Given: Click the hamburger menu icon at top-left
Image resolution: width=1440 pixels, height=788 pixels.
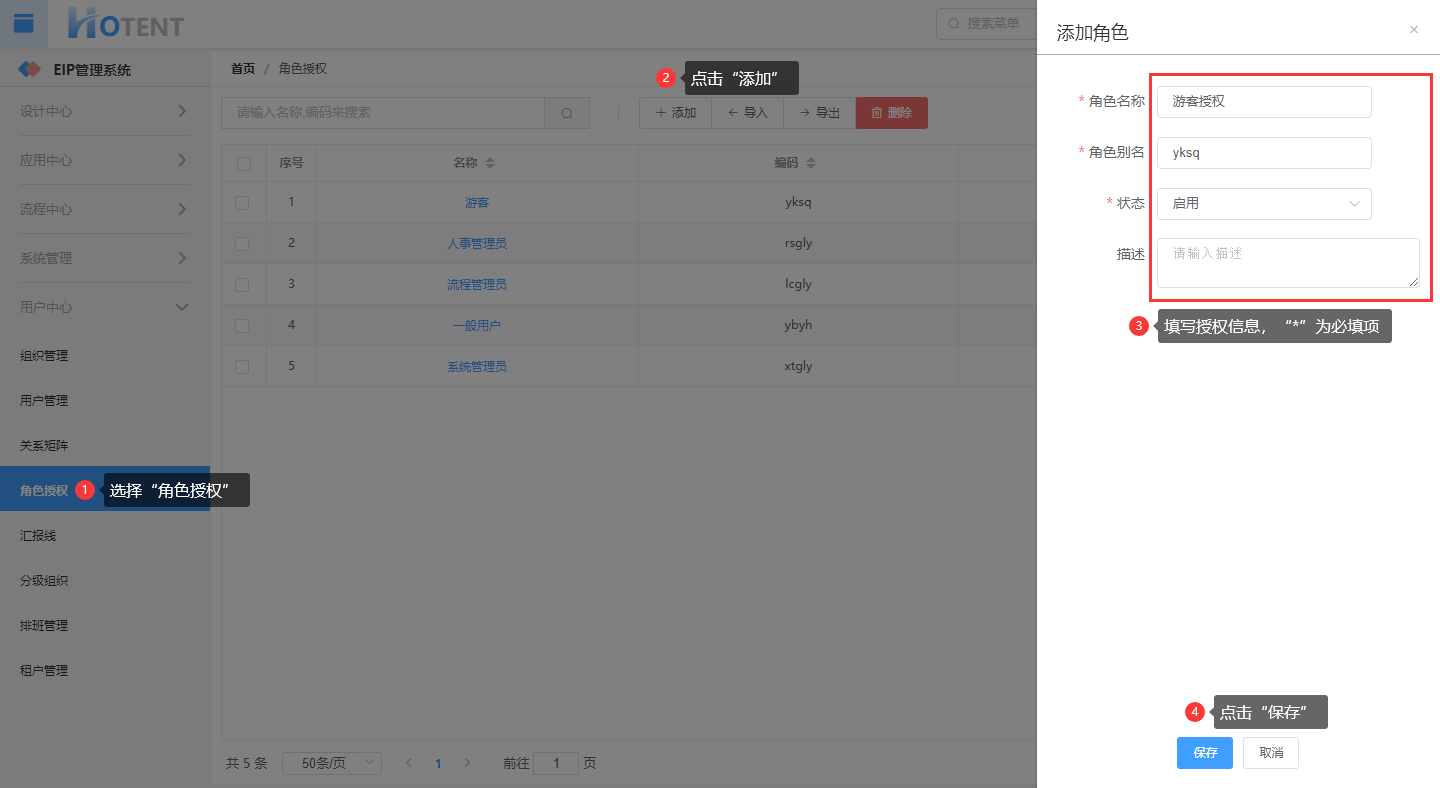Looking at the screenshot, I should click(24, 24).
